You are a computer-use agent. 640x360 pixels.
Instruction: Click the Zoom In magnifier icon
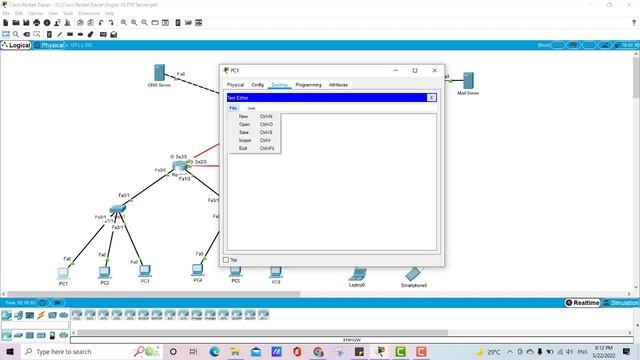(124, 23)
